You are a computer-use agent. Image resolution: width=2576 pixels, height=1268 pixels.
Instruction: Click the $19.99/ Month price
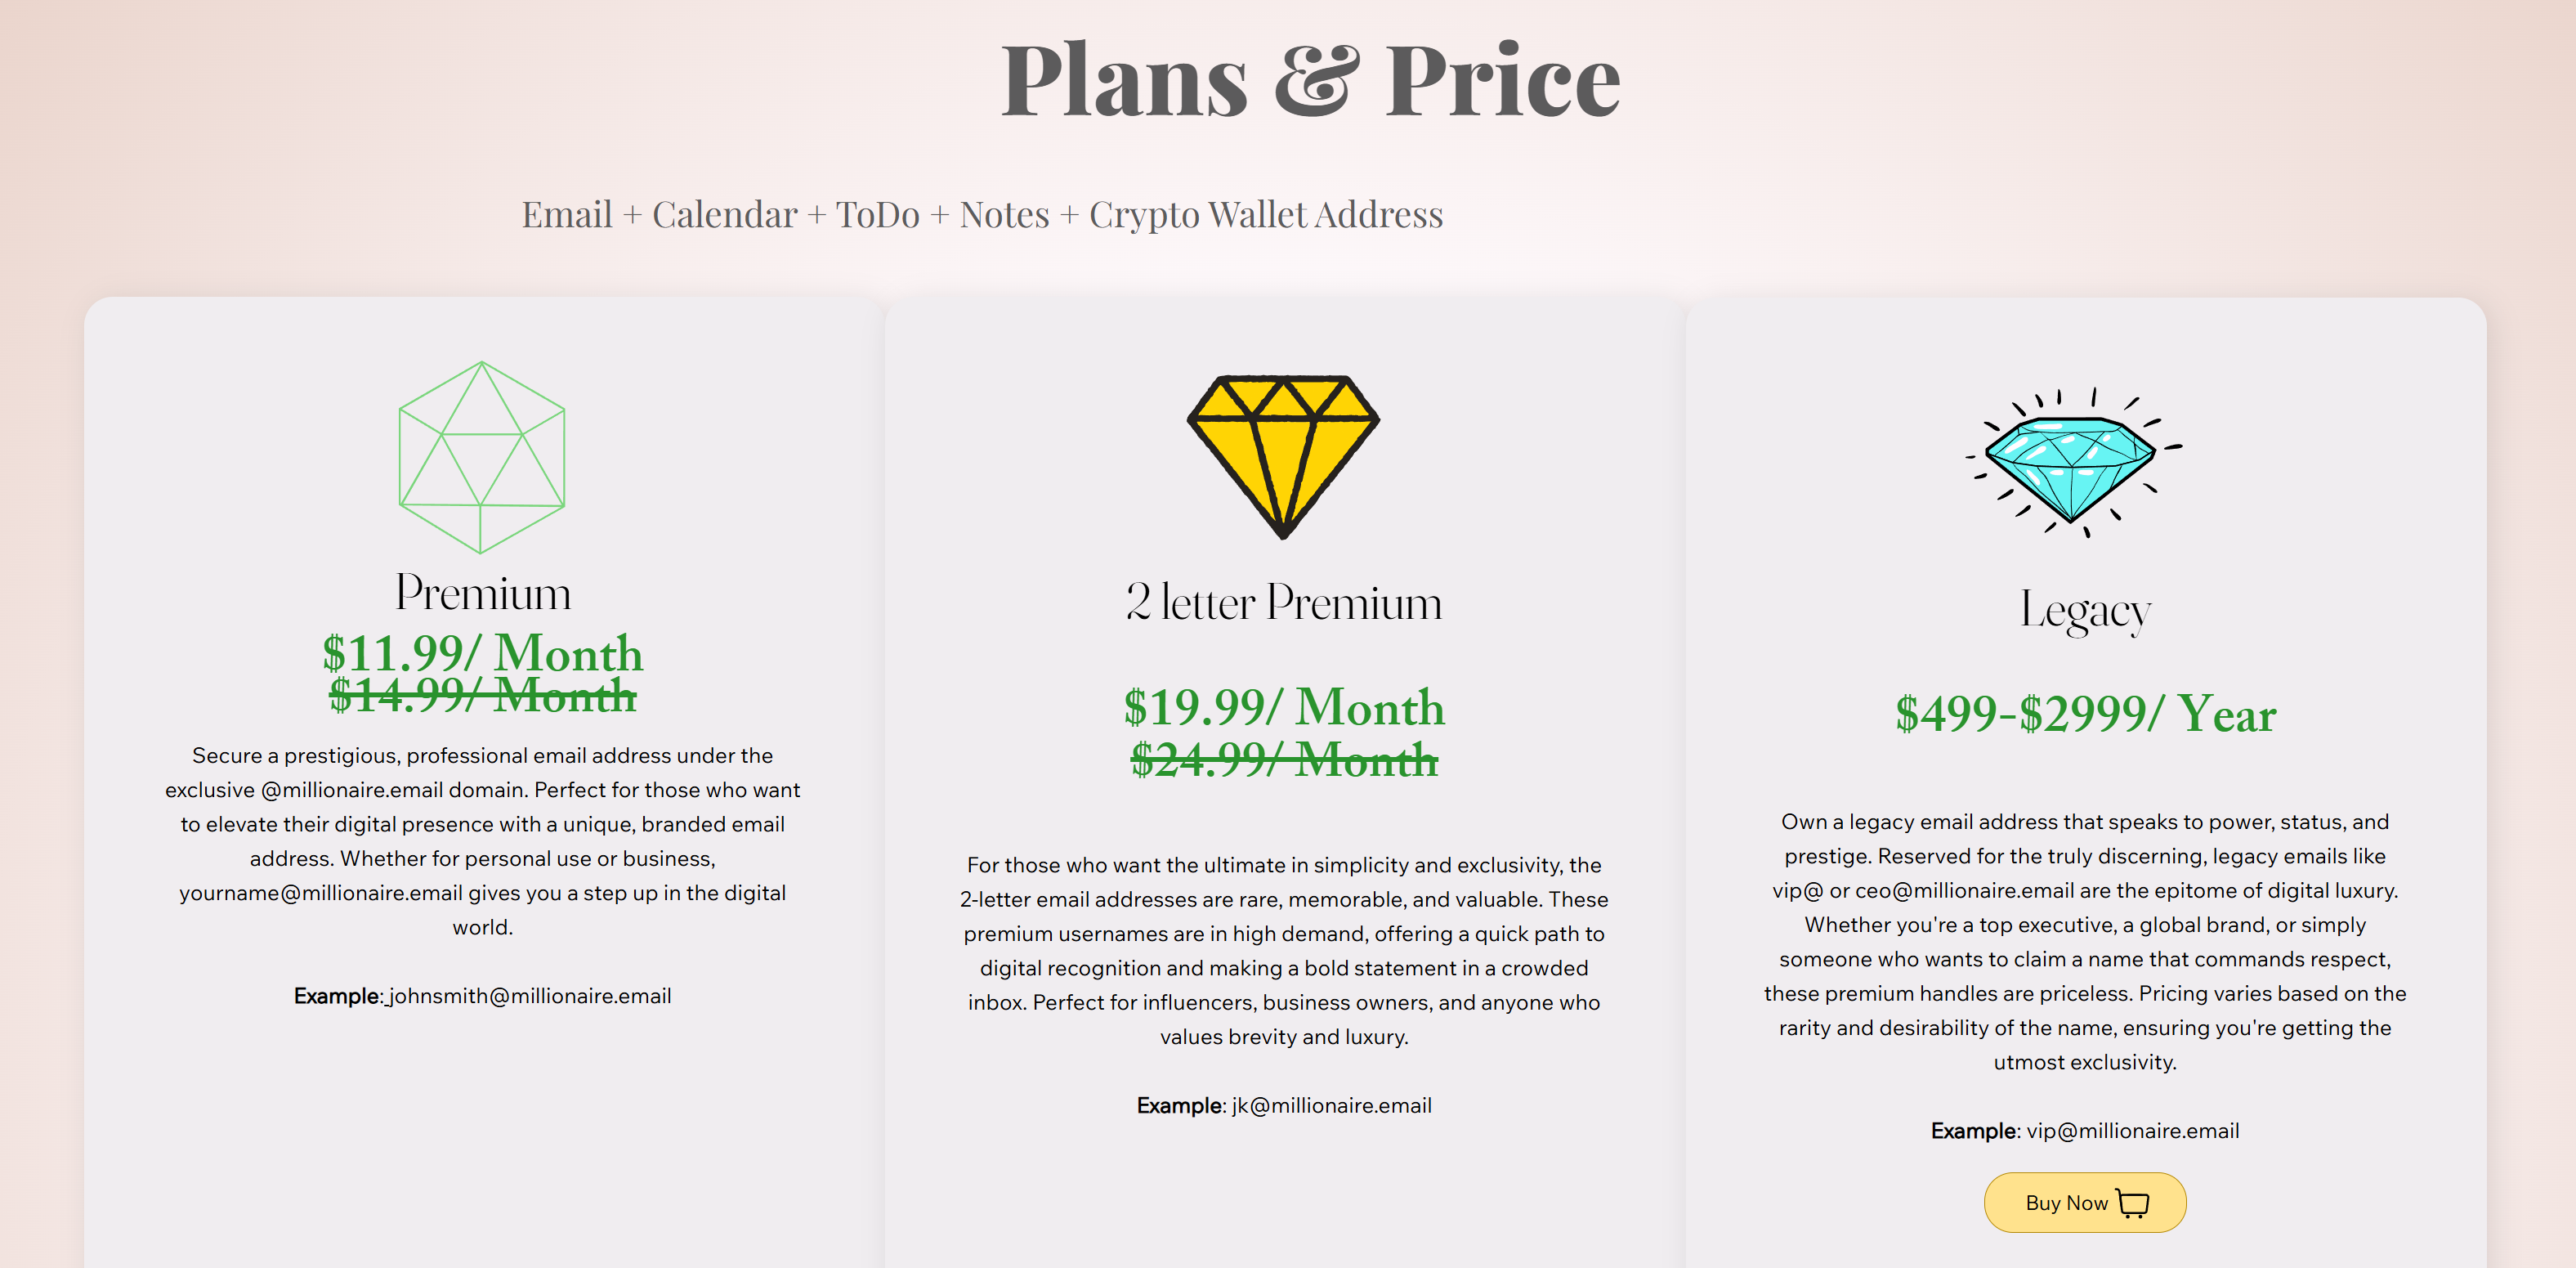coord(1284,707)
